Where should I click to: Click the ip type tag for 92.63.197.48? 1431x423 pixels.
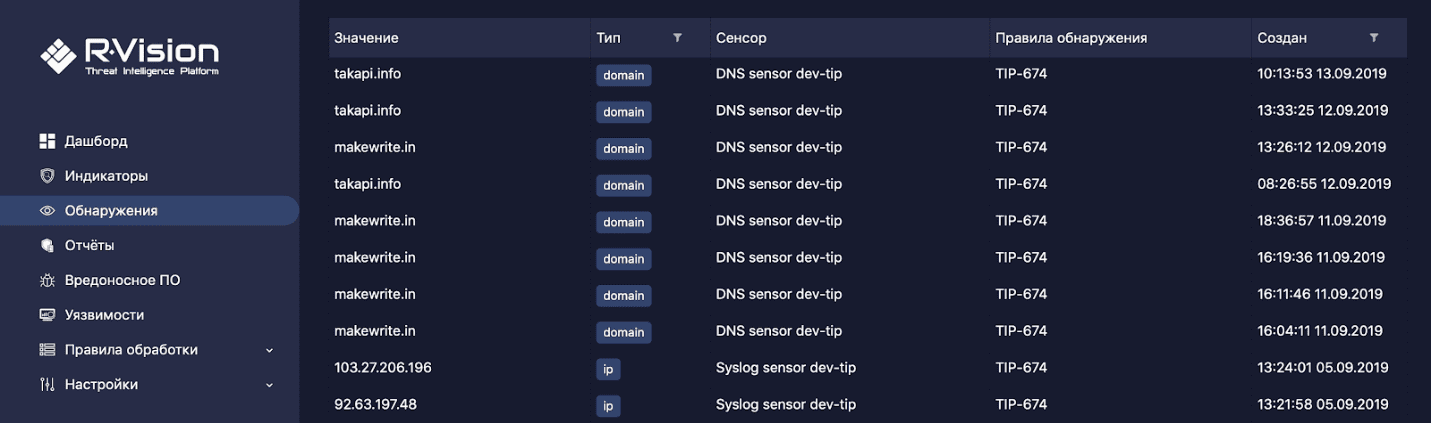click(x=607, y=406)
